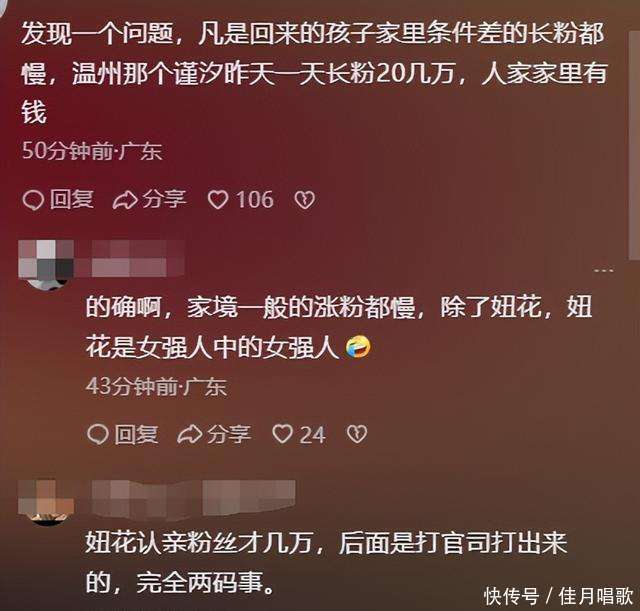Viewport: 640px width, 611px height.
Task: Open third commenter's pixelated avatar
Action: [46, 503]
